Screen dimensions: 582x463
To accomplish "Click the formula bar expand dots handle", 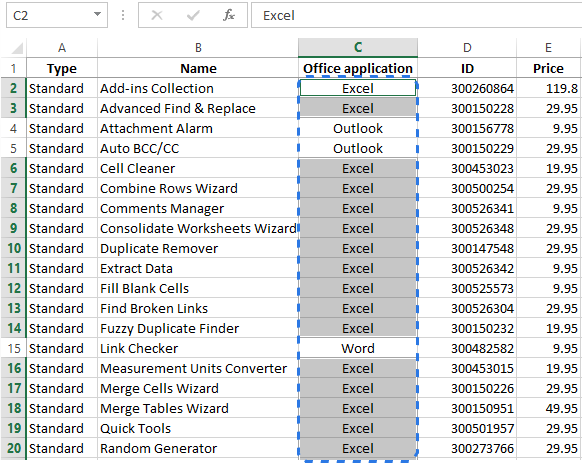I will click(x=123, y=15).
